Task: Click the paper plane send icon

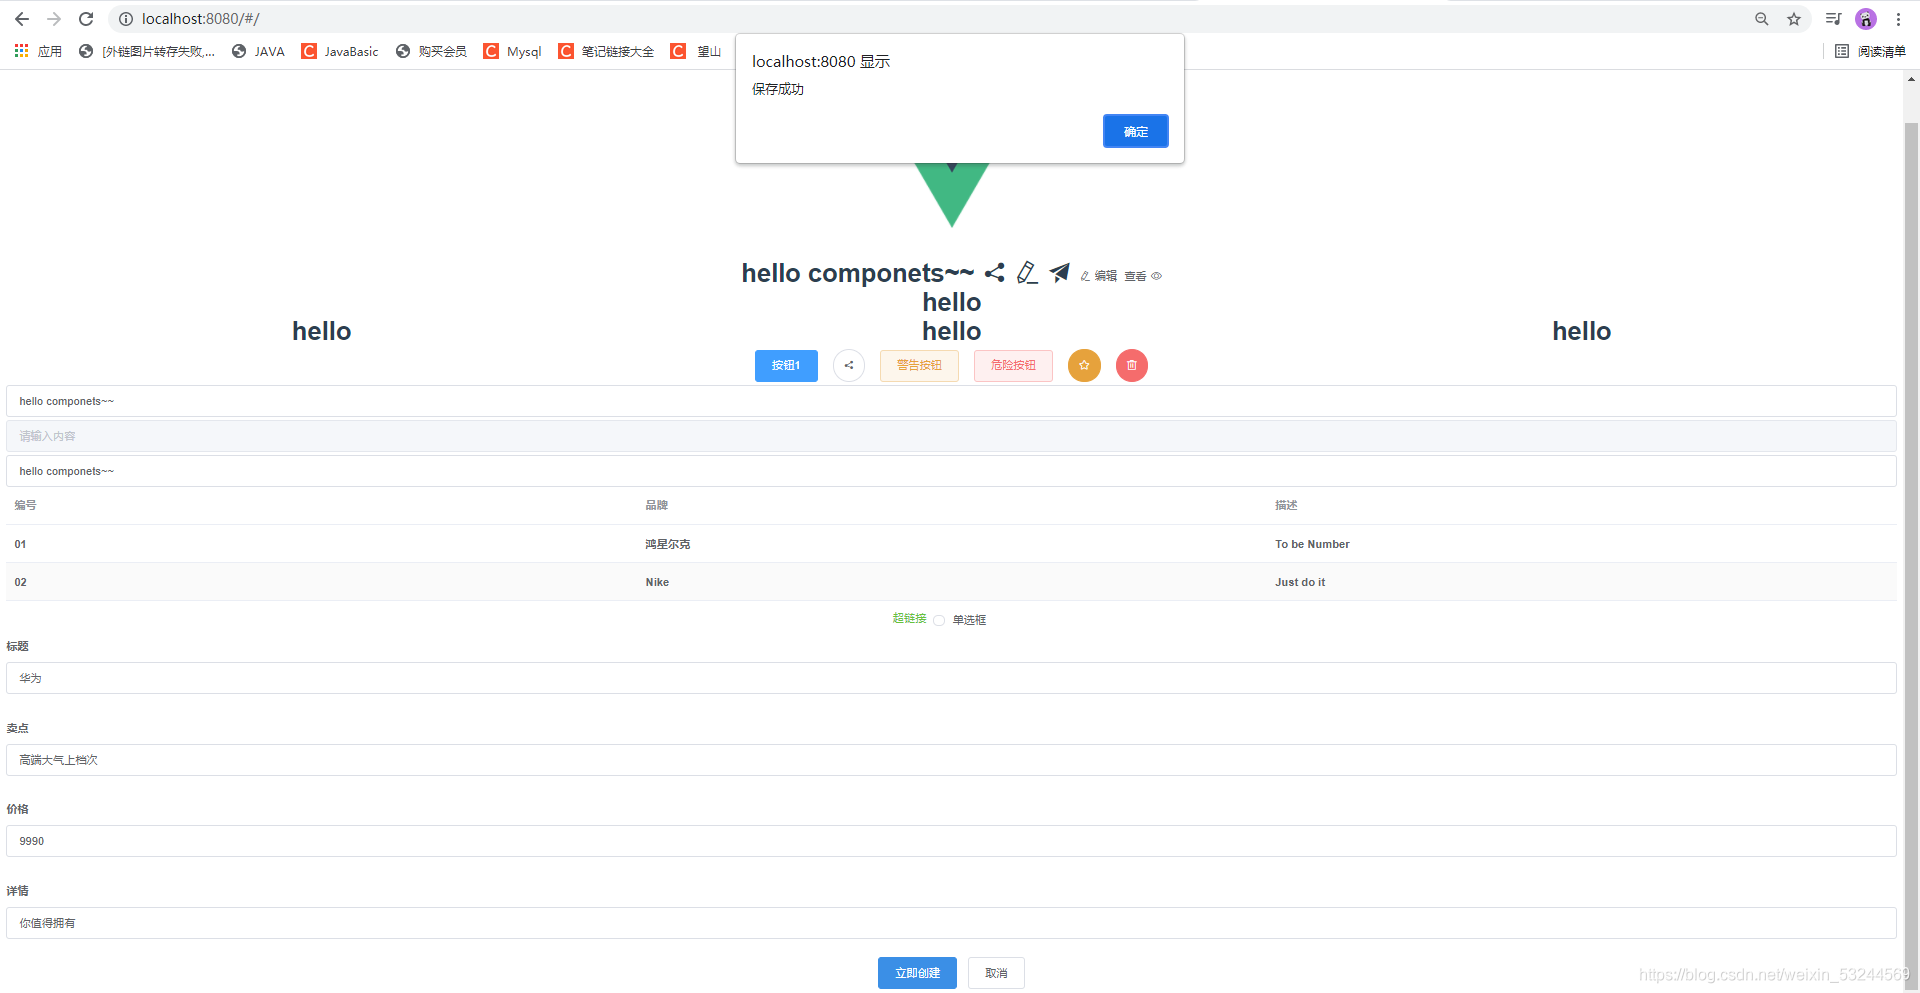Action: pos(1060,272)
